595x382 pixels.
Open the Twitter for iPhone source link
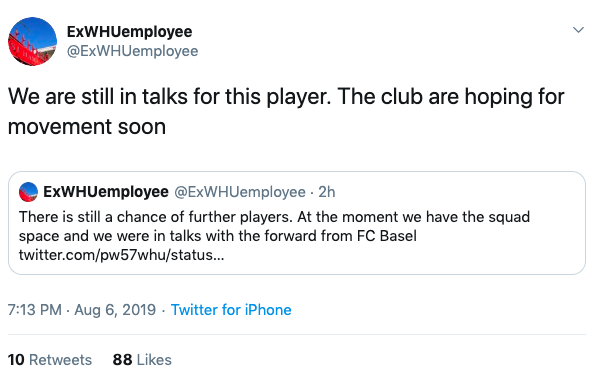pos(231,310)
